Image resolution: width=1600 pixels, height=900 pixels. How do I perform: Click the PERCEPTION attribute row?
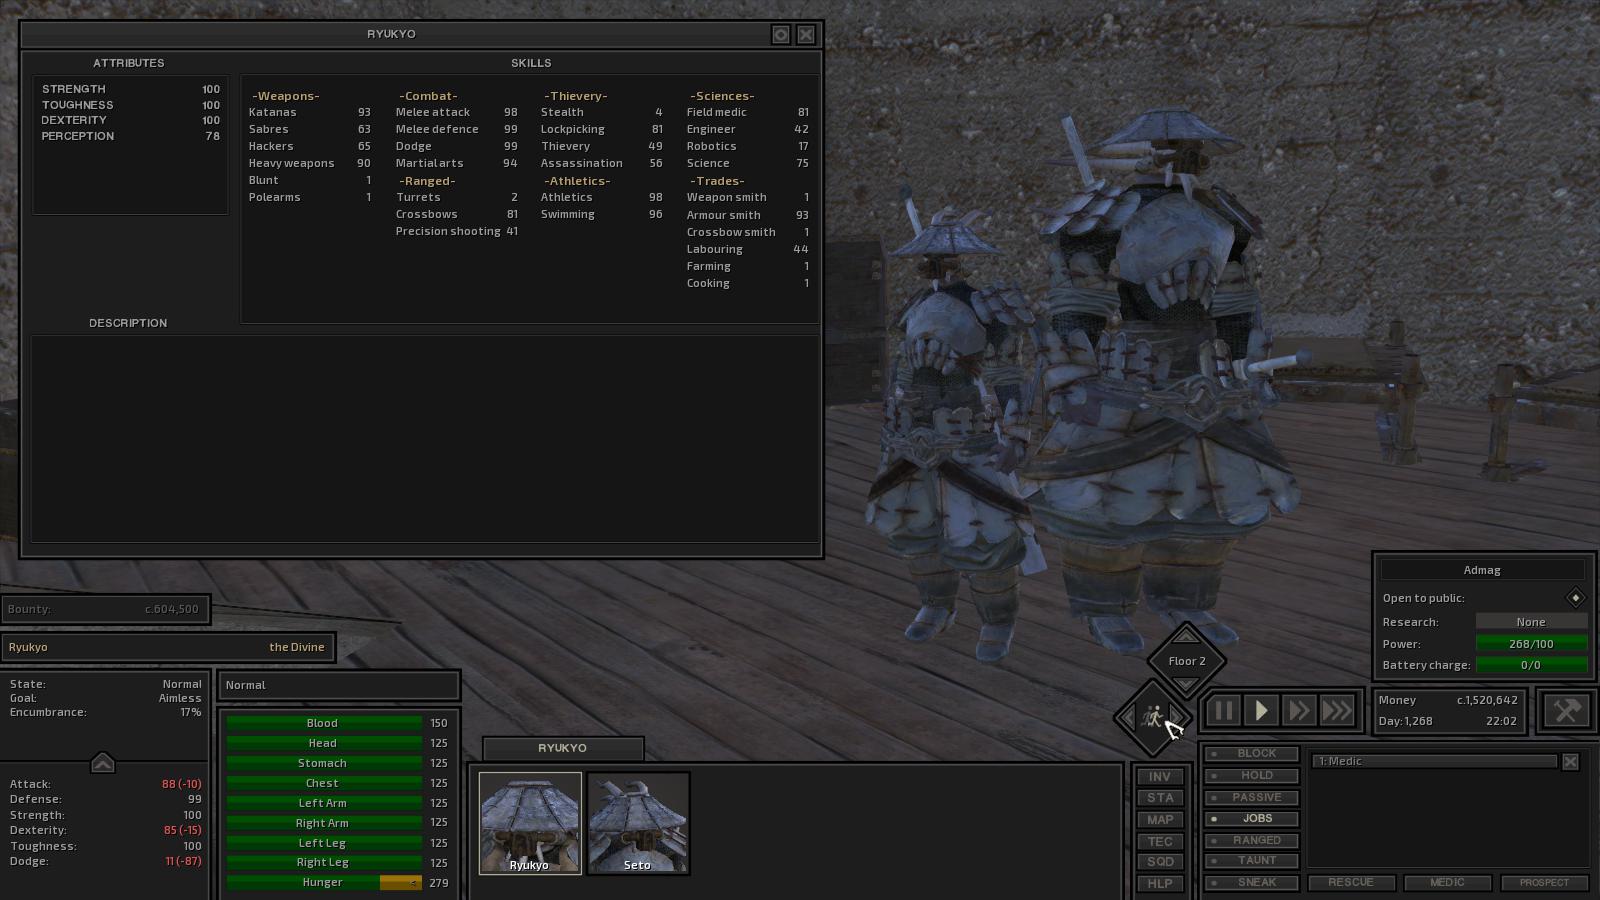point(131,136)
